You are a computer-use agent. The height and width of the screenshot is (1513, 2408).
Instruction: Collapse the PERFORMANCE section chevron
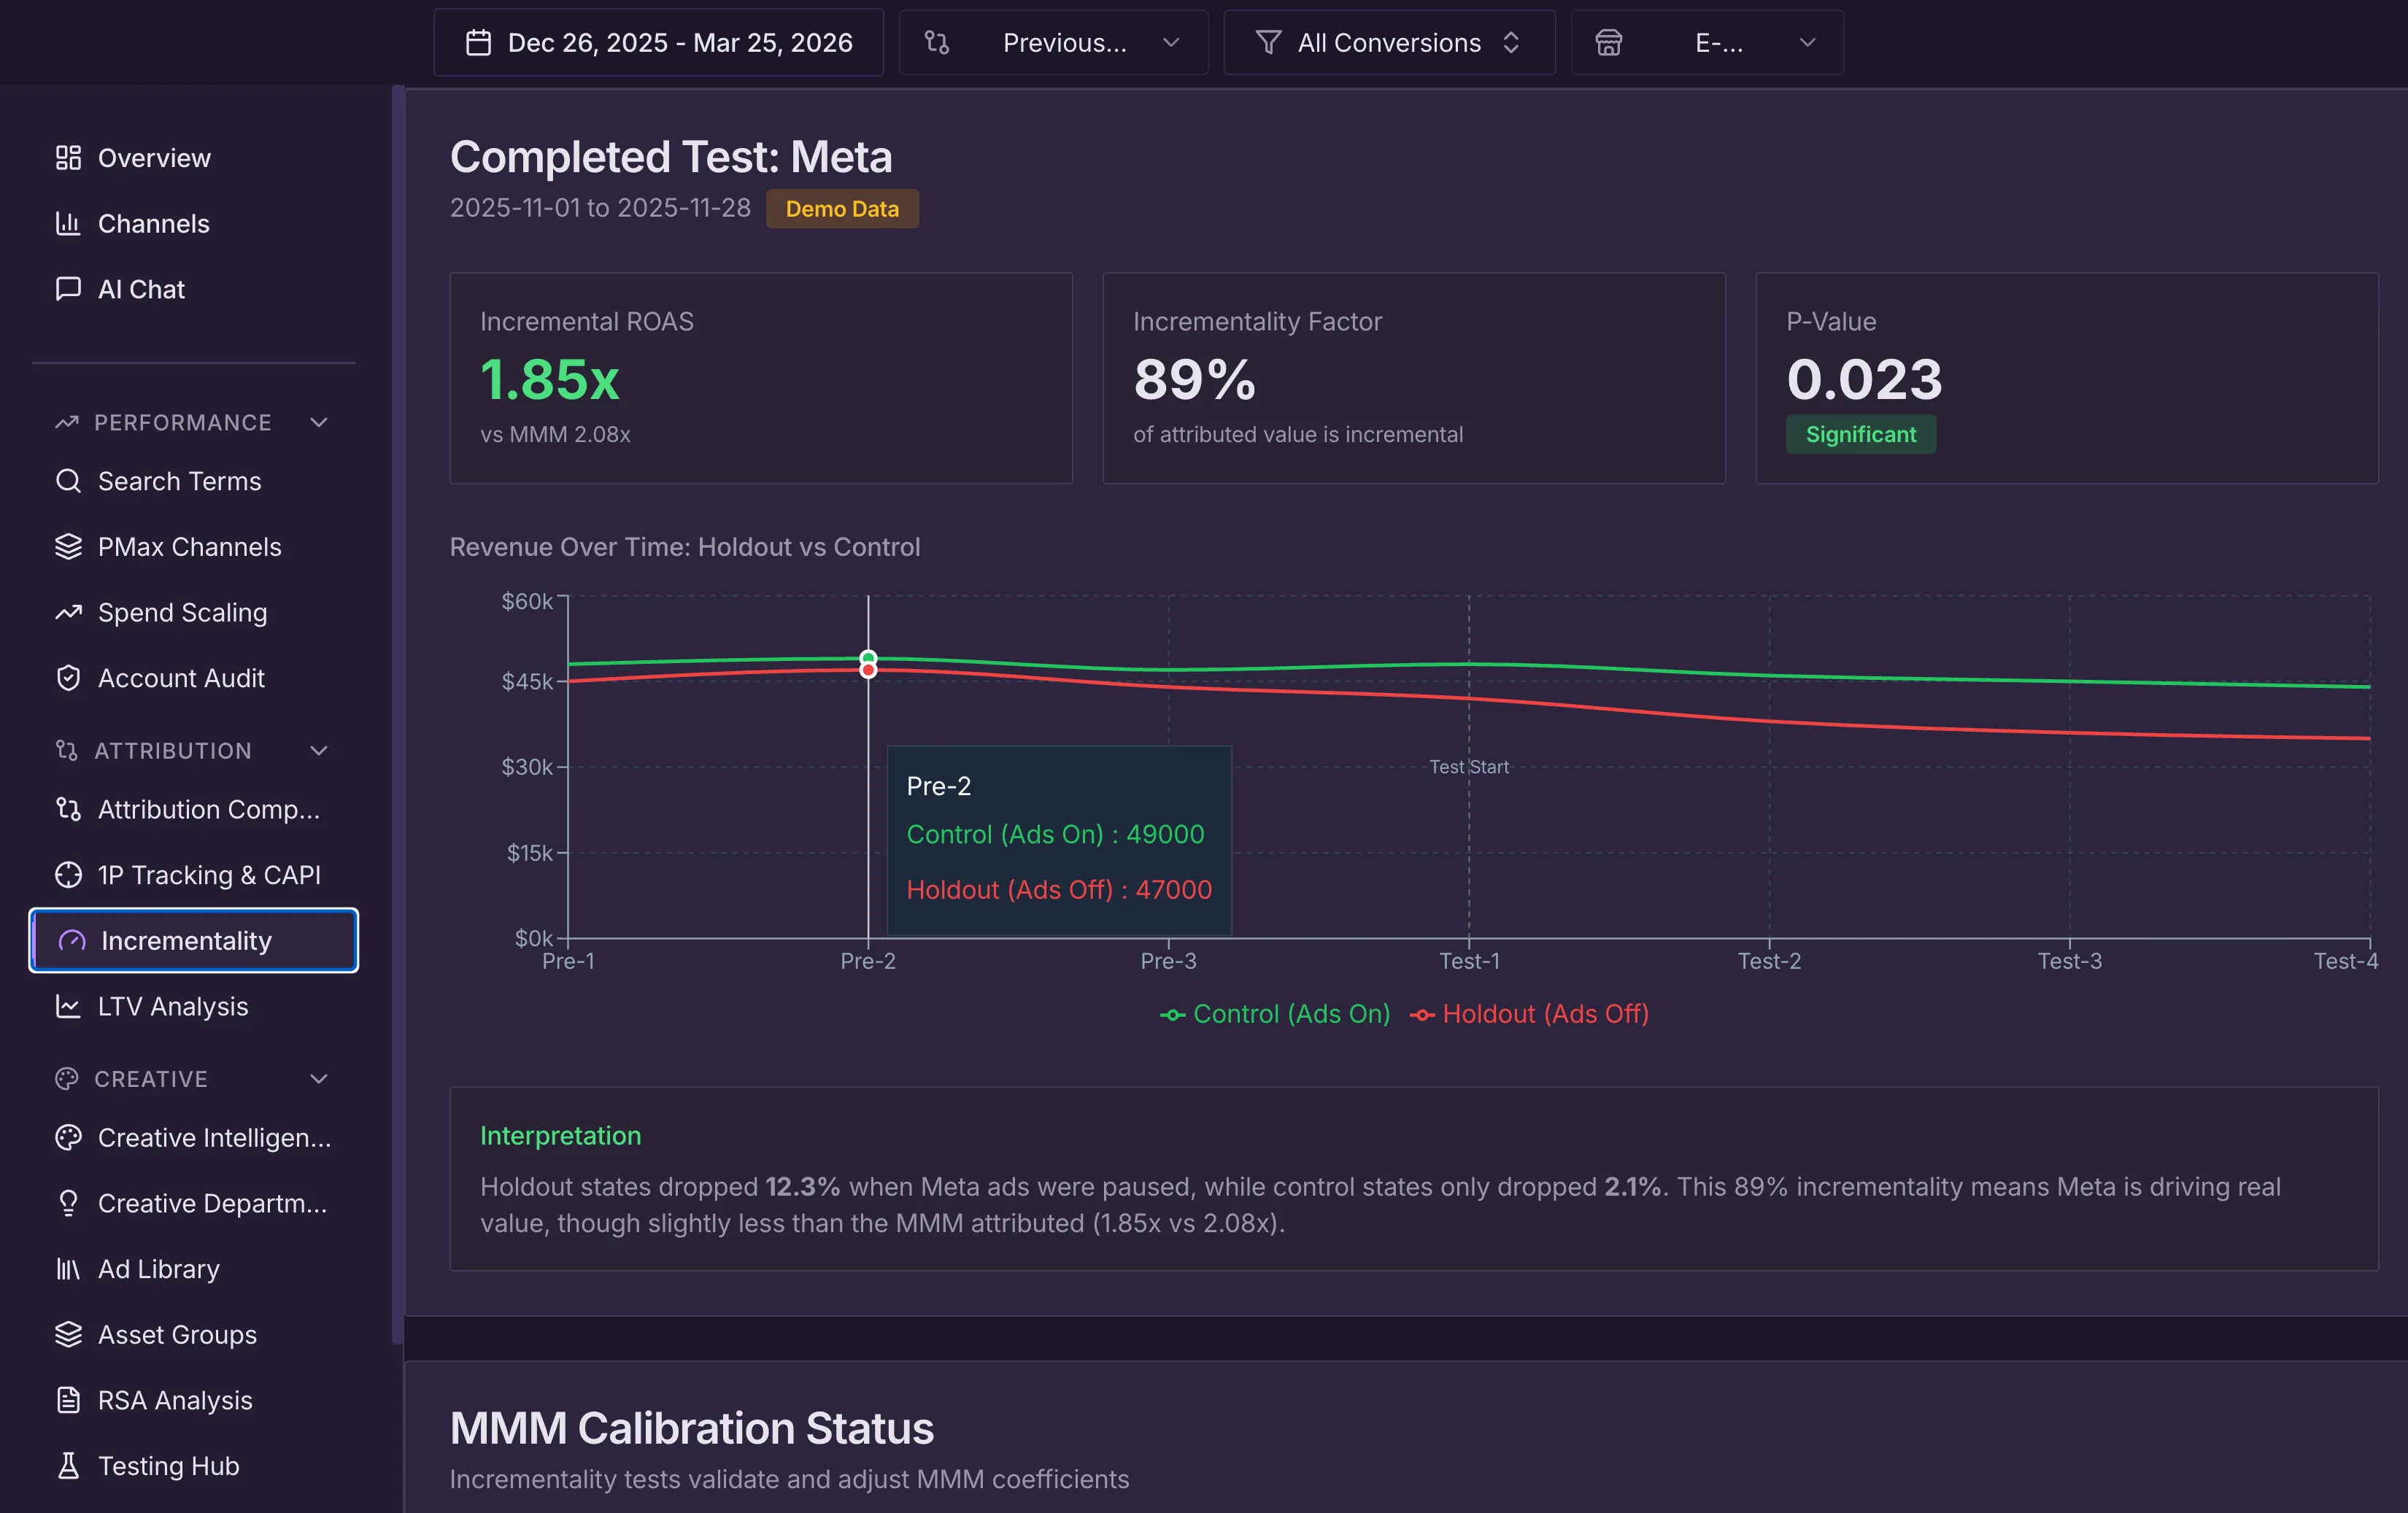pyautogui.click(x=319, y=423)
